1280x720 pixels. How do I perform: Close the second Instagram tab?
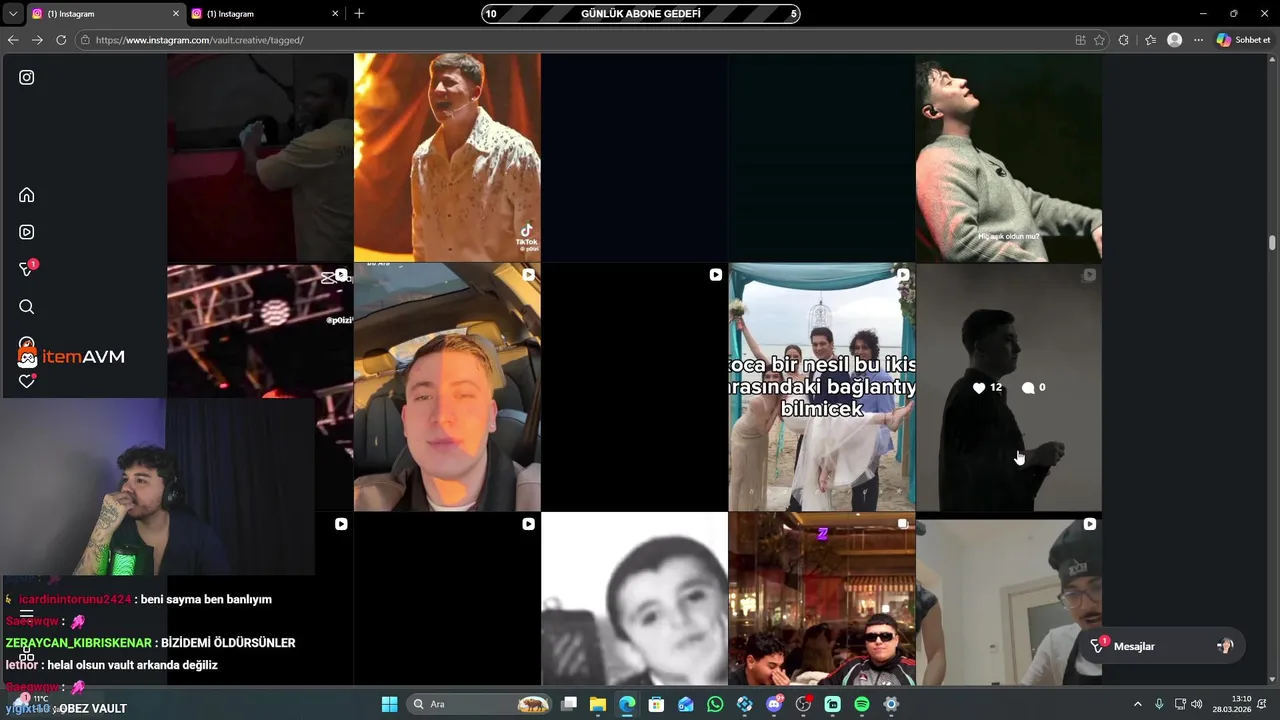click(x=335, y=14)
